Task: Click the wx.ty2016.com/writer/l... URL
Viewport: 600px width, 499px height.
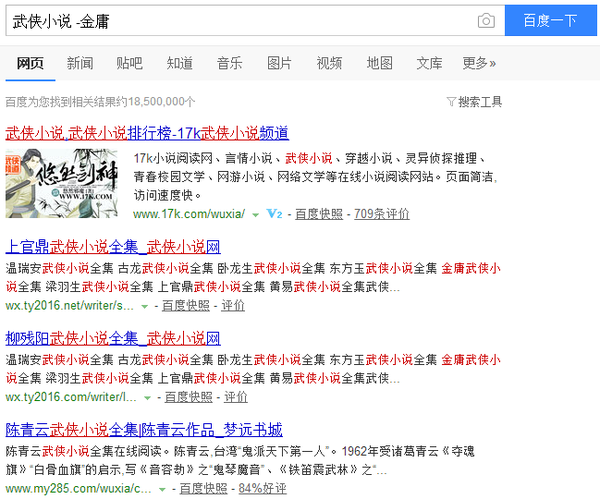Action: pos(71,397)
